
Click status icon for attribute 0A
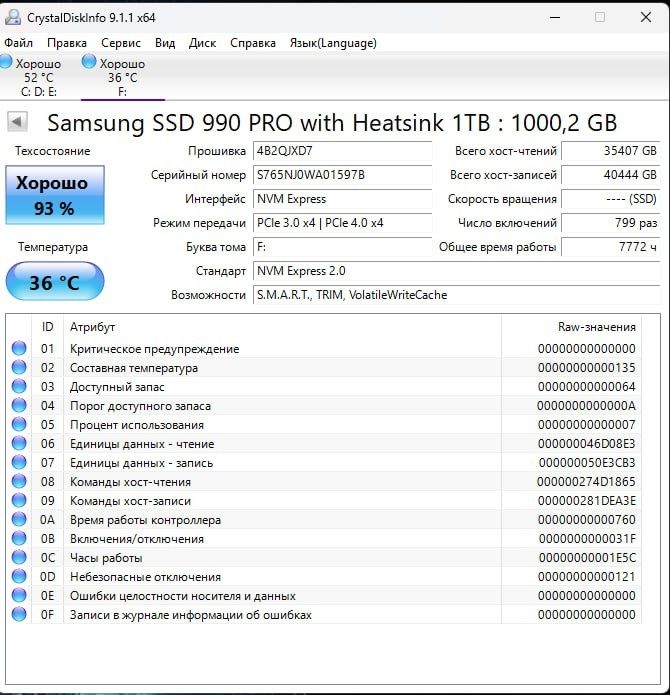pyautogui.click(x=19, y=519)
